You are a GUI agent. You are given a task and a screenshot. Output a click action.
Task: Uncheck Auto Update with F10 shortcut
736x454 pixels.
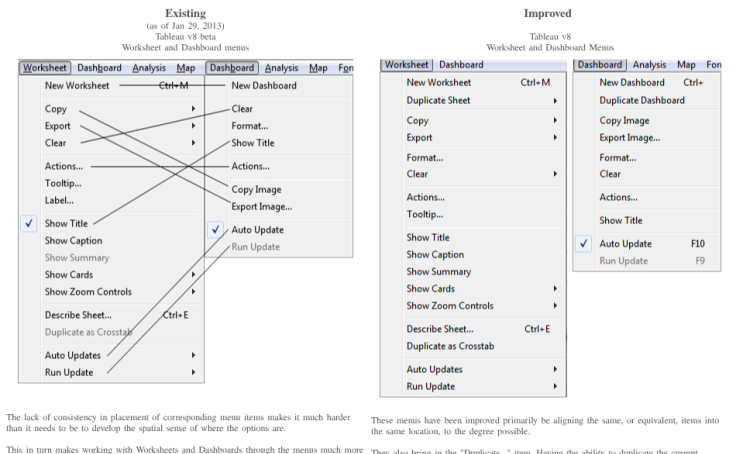pos(624,243)
